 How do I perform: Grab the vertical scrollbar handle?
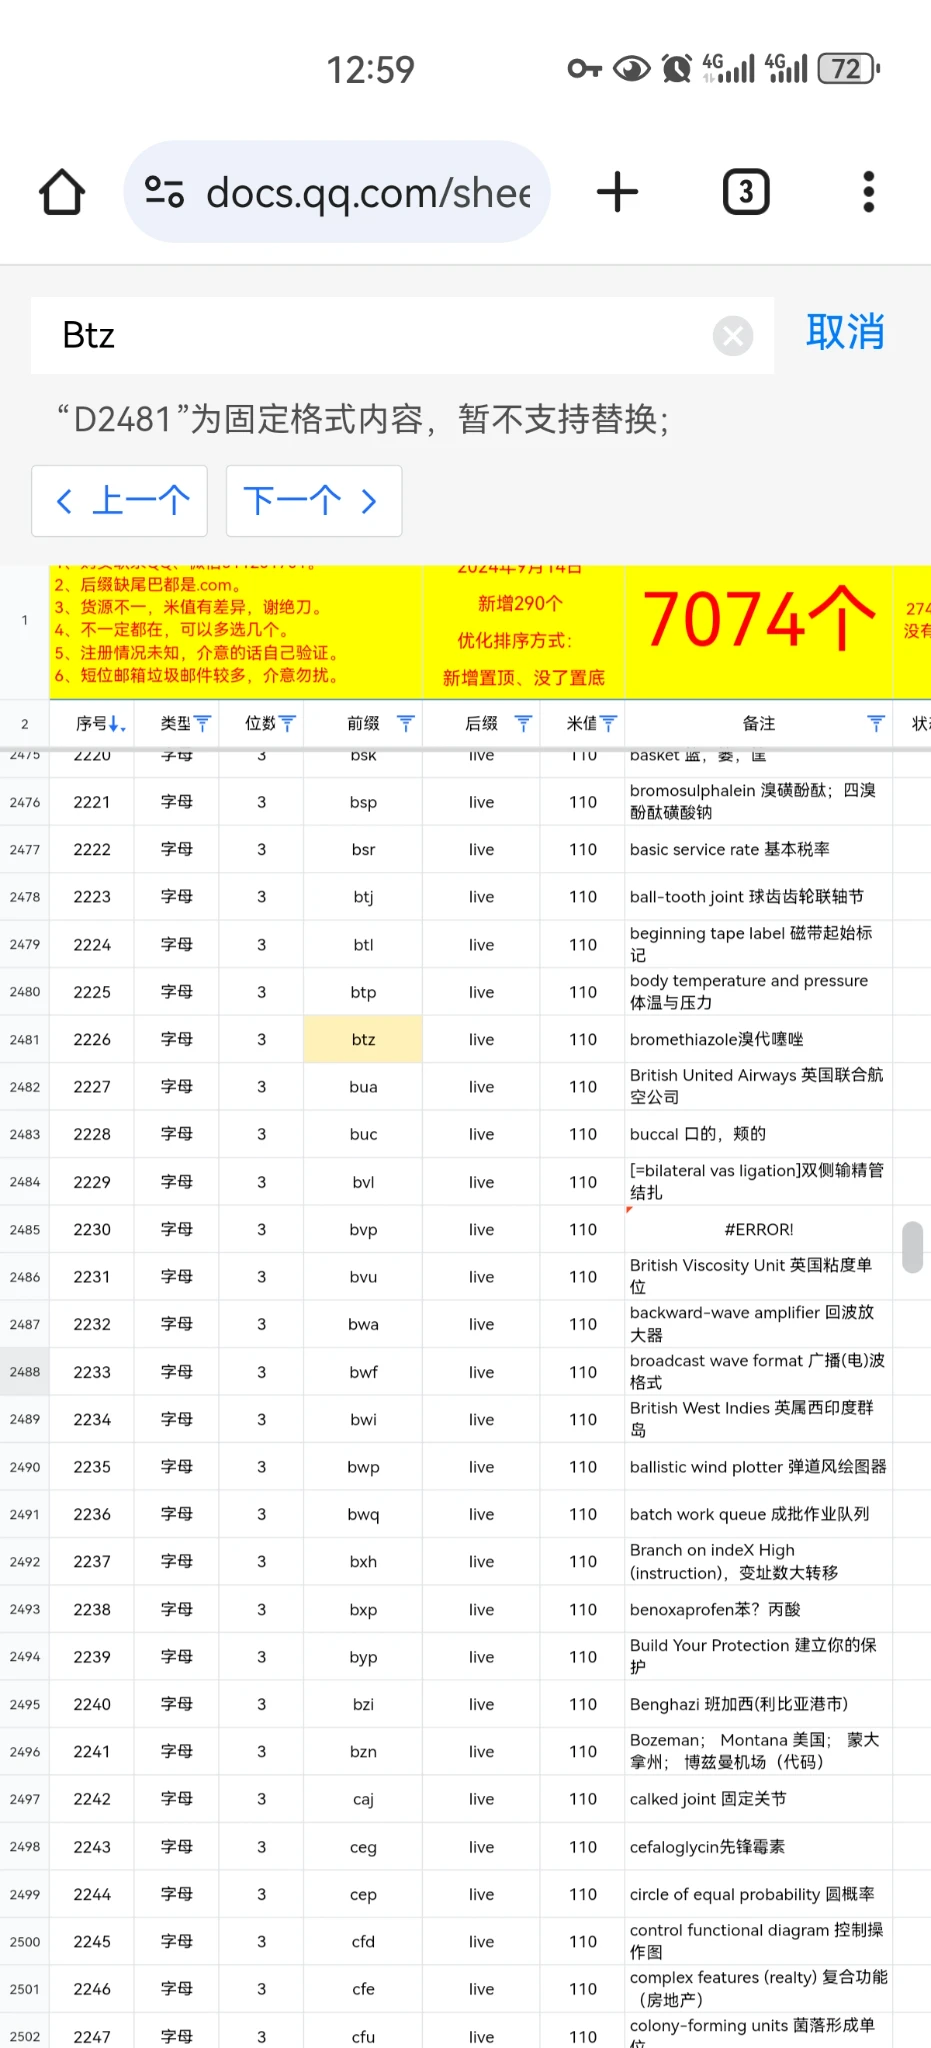click(x=912, y=1246)
